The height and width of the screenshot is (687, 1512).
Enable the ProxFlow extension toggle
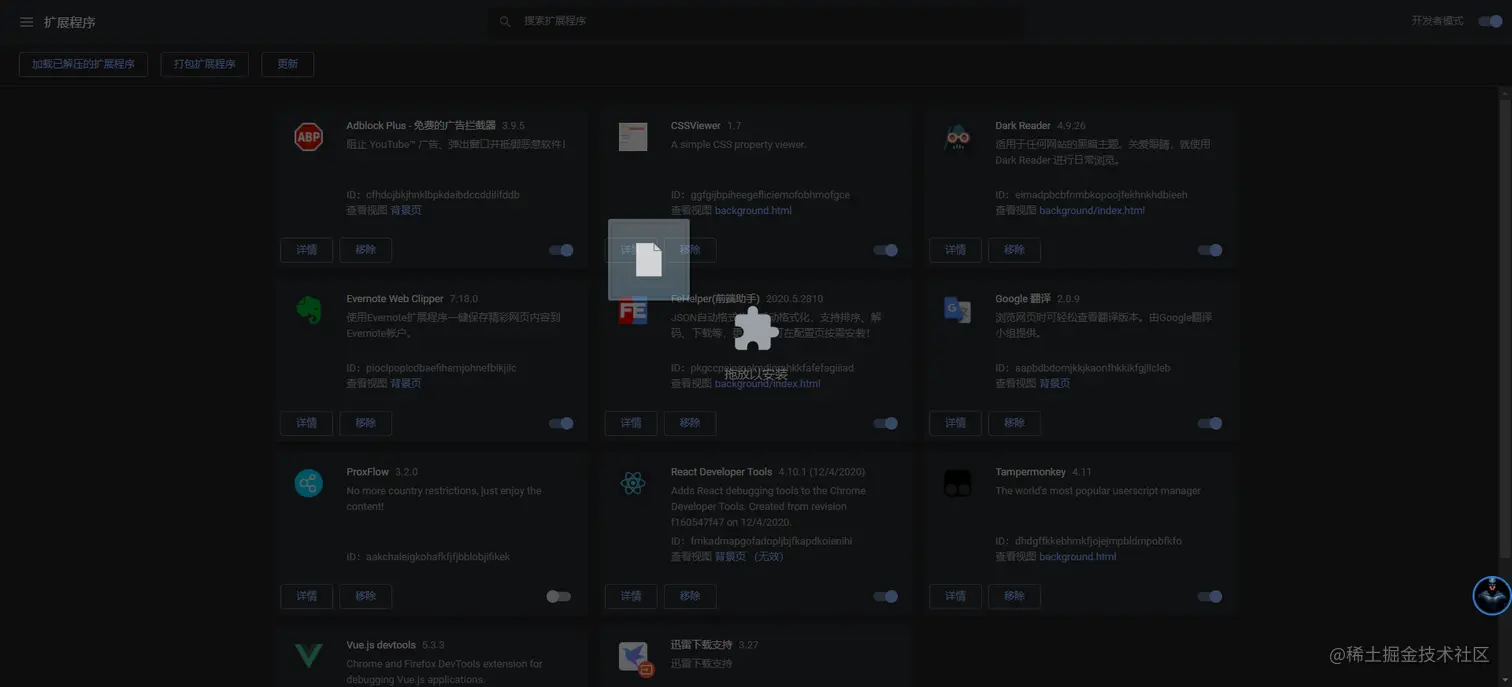[x=559, y=596]
